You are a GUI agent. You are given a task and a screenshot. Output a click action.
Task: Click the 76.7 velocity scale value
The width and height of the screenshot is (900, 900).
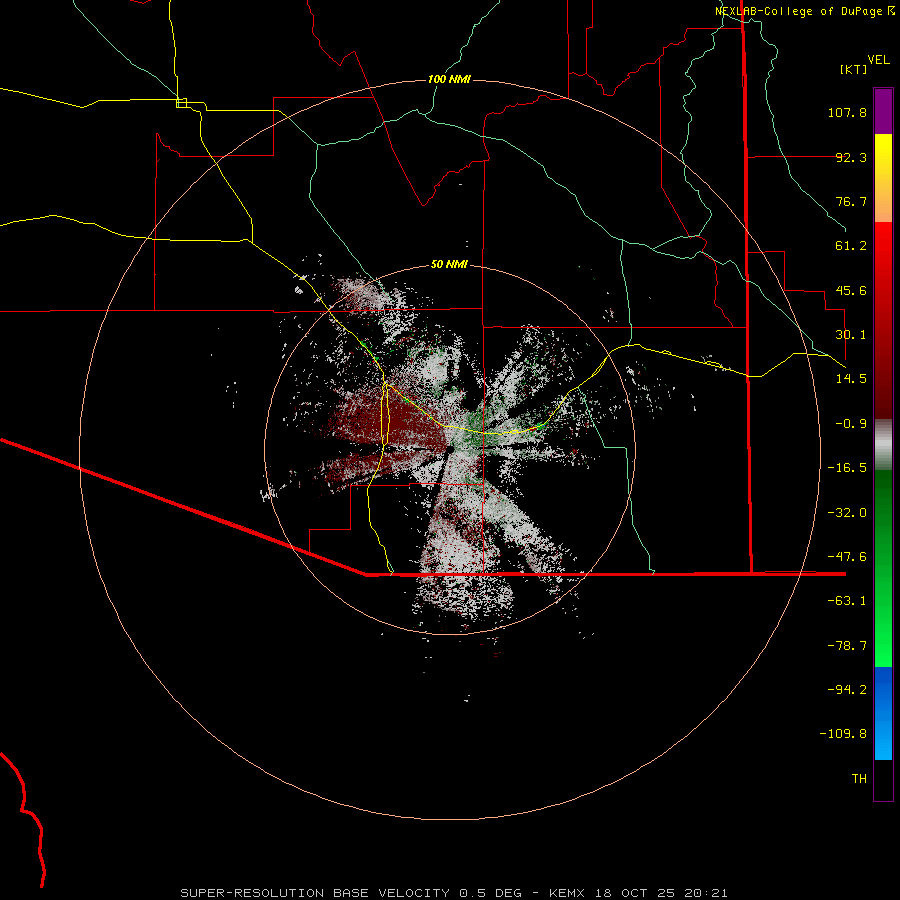point(851,201)
